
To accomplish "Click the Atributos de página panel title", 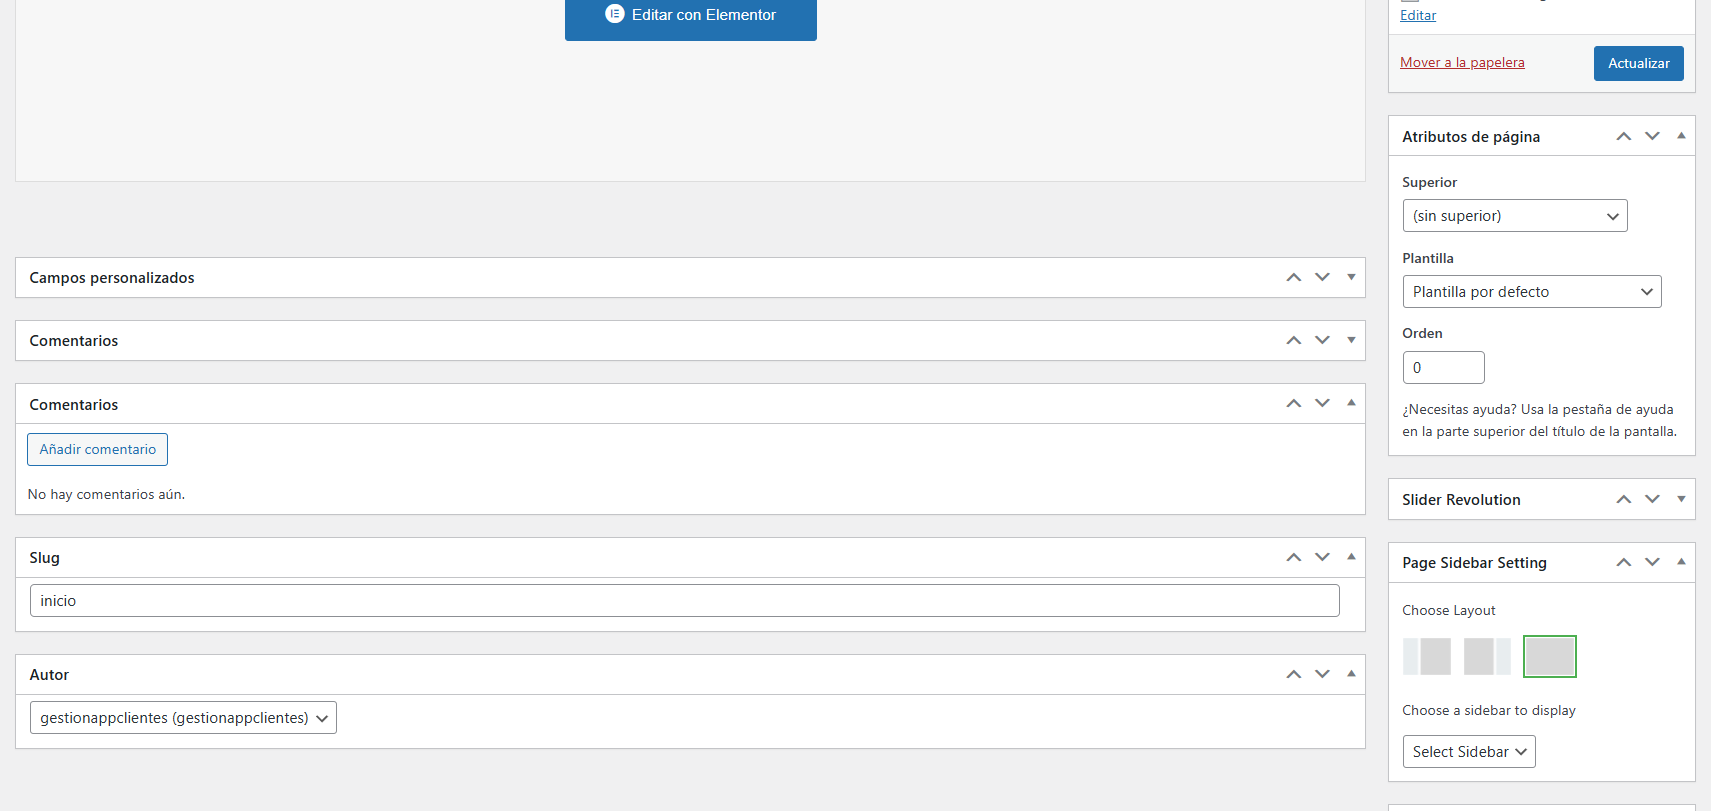I will tap(1471, 137).
